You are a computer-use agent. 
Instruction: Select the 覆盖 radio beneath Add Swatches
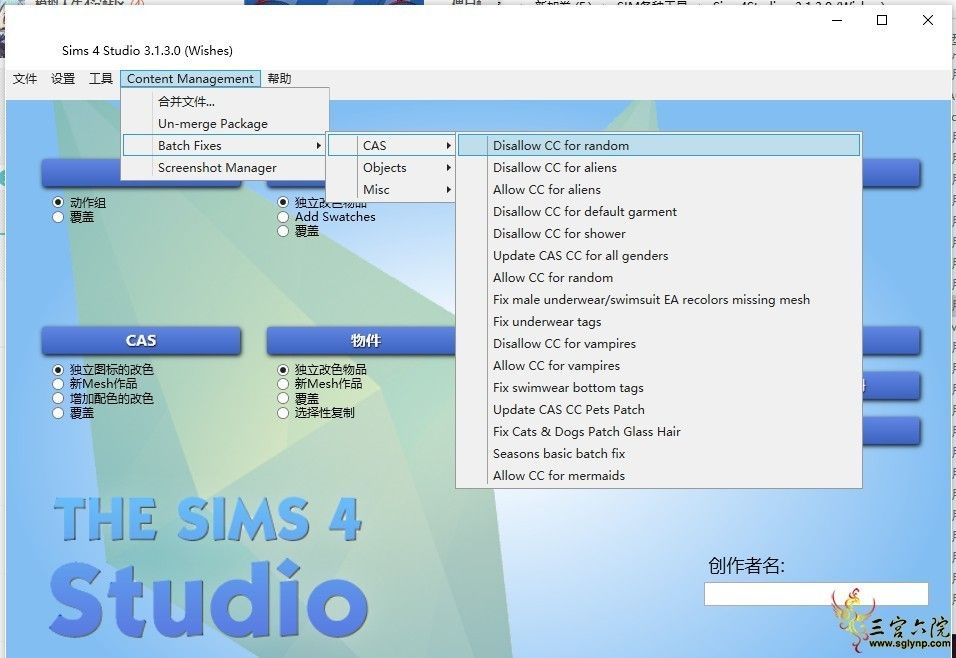click(x=283, y=231)
